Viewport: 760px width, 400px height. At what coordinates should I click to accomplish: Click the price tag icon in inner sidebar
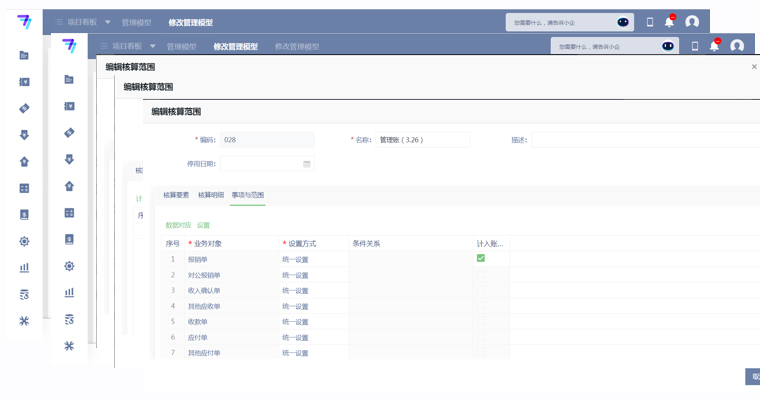[x=69, y=132]
